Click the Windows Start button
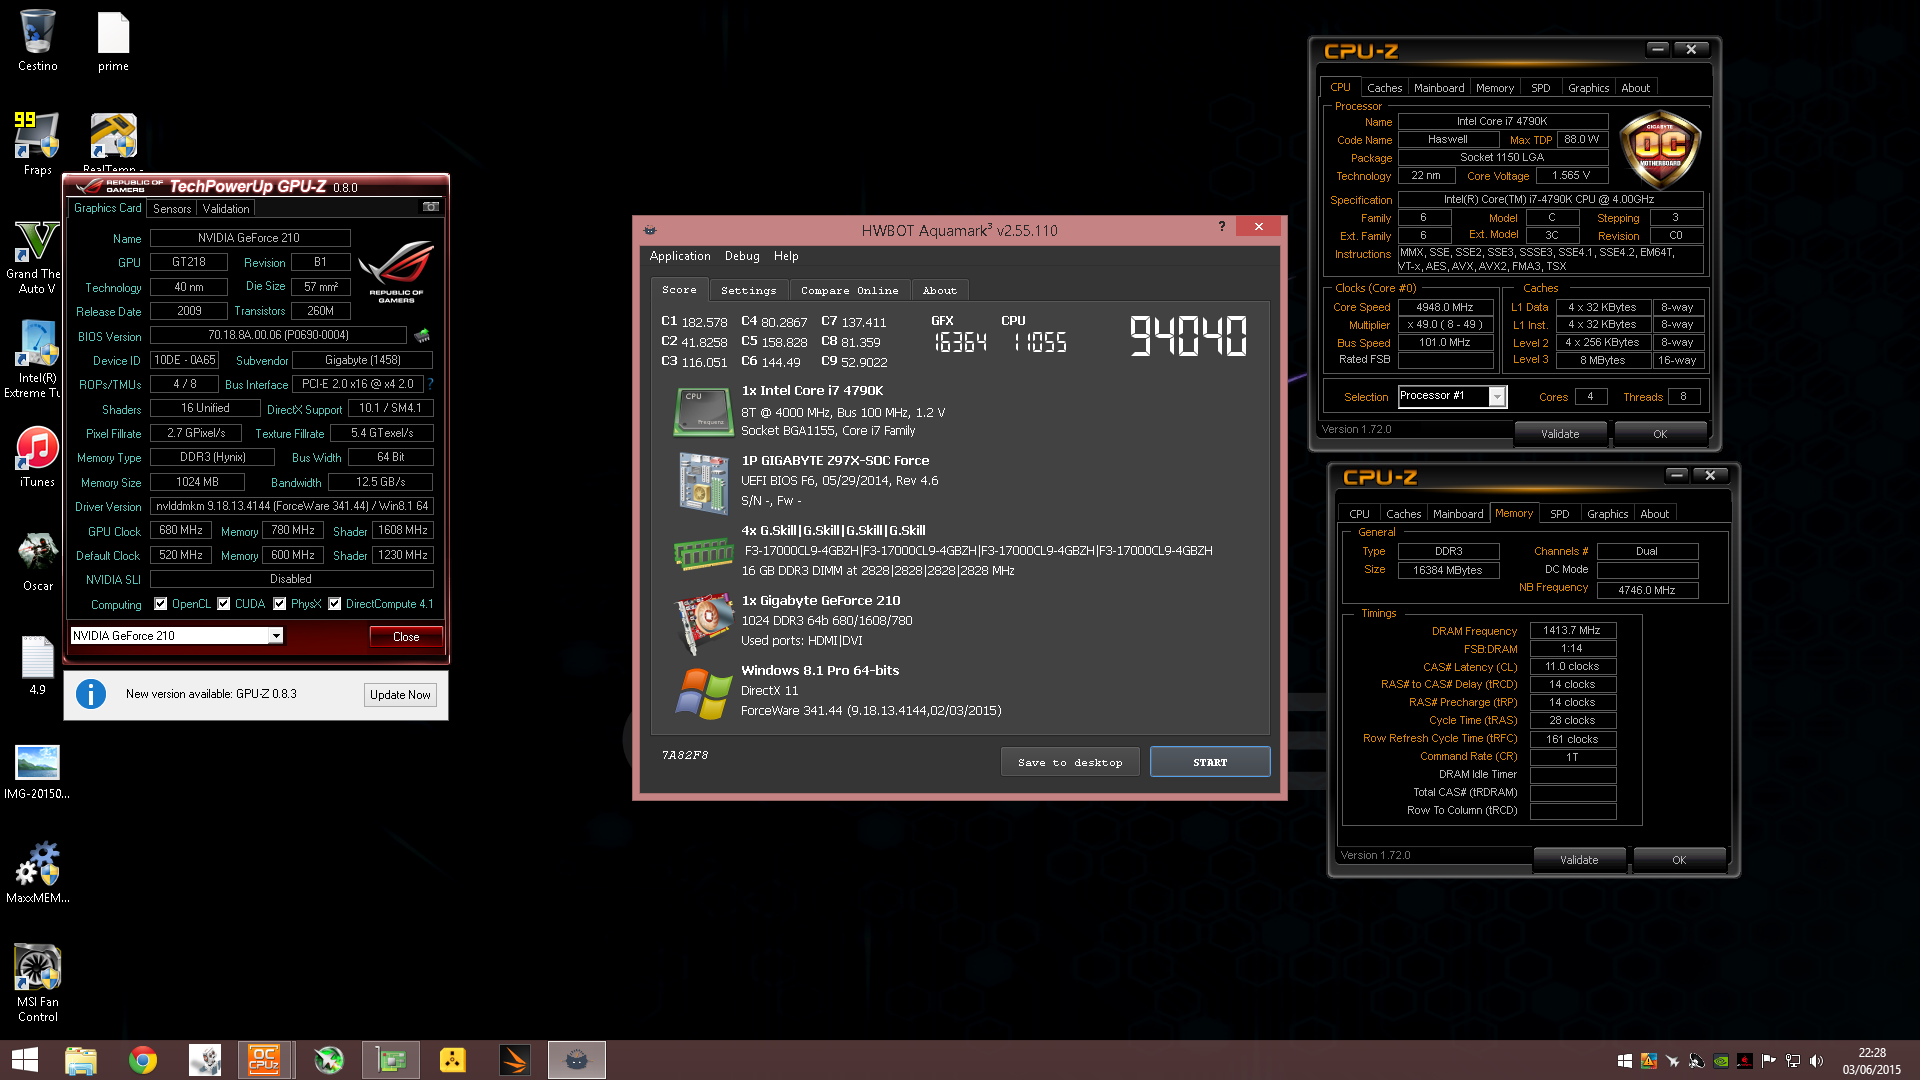 25,1060
